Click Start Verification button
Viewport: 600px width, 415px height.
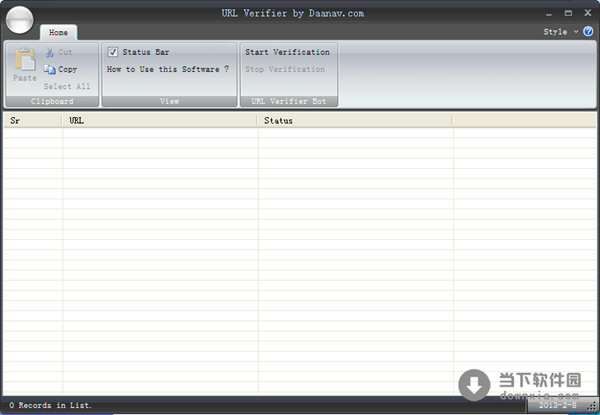(x=287, y=52)
